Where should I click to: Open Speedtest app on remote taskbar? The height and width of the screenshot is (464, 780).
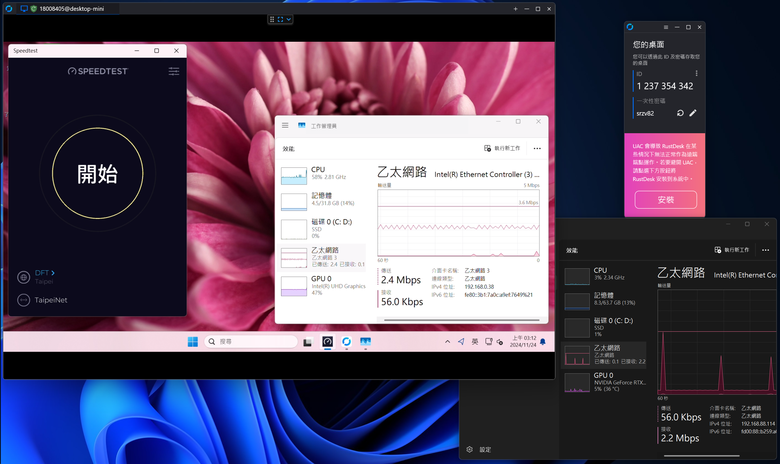[x=327, y=342]
